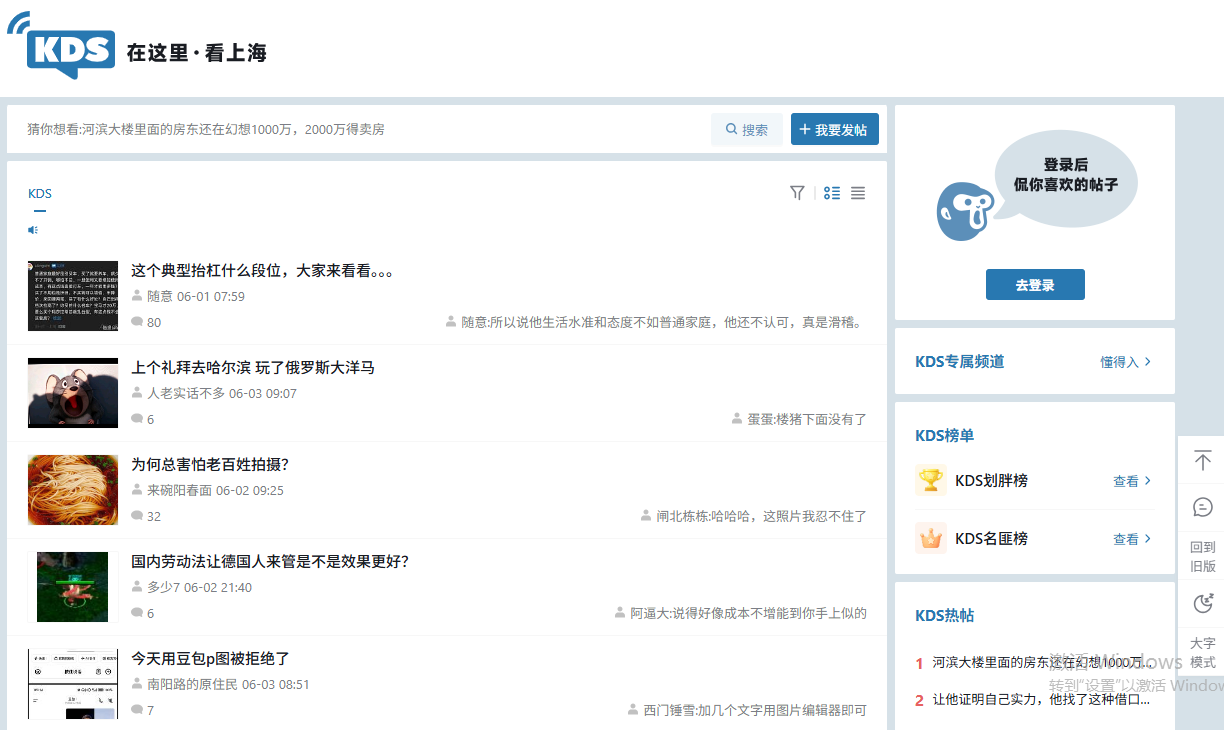
Task: Open noodle thumbnail image
Action: pyautogui.click(x=73, y=490)
